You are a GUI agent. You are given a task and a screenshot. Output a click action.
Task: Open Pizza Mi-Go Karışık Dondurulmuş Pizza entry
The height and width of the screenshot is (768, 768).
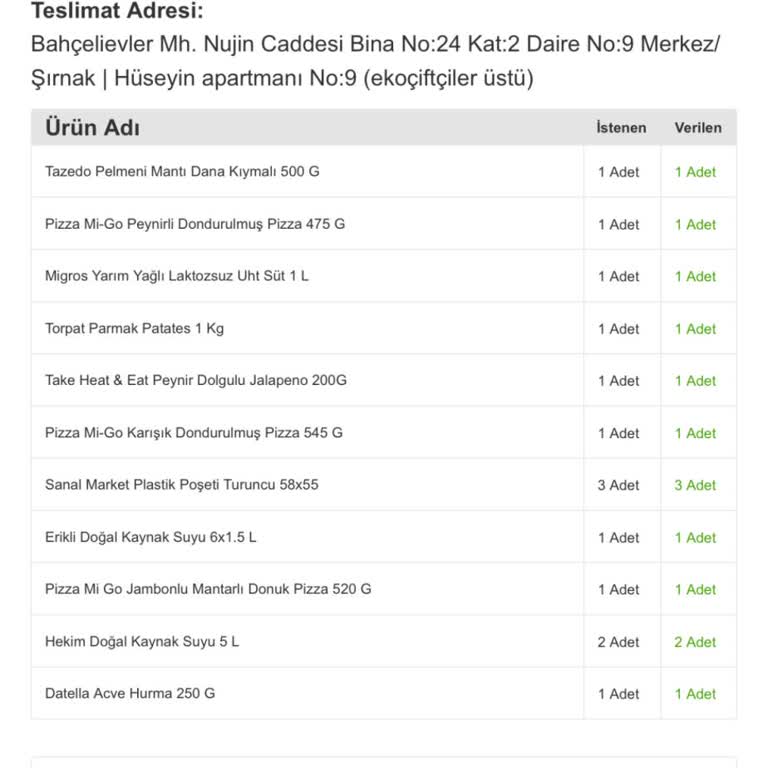coord(194,433)
